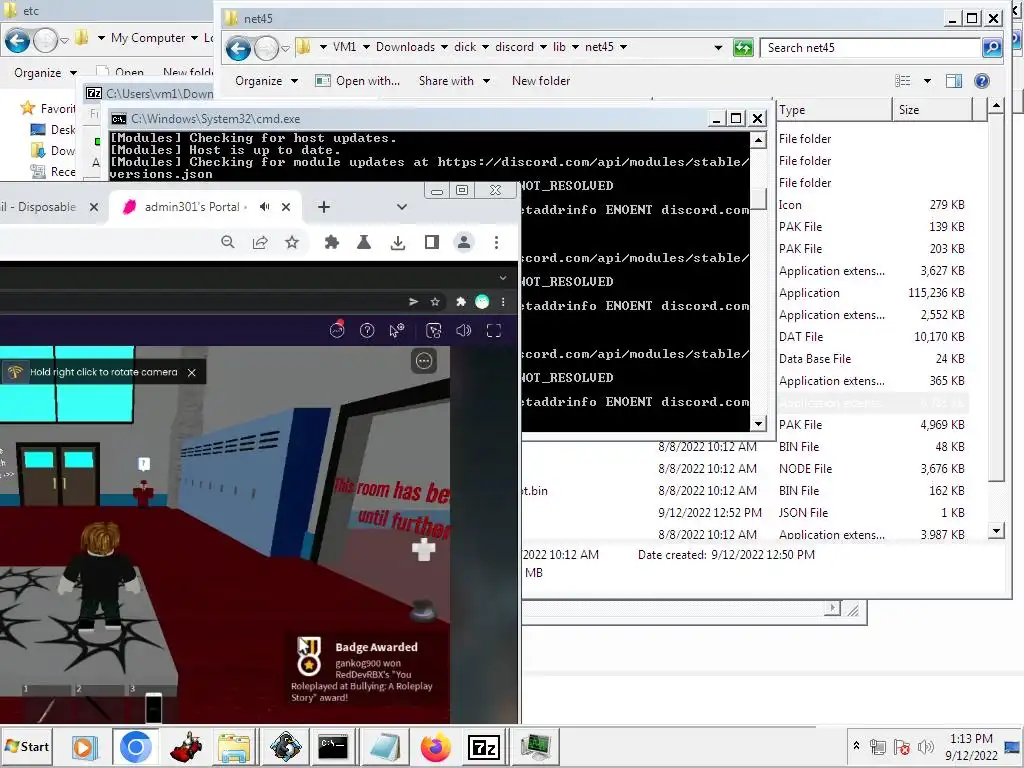Click New folder in net45 toolbar

pos(541,81)
